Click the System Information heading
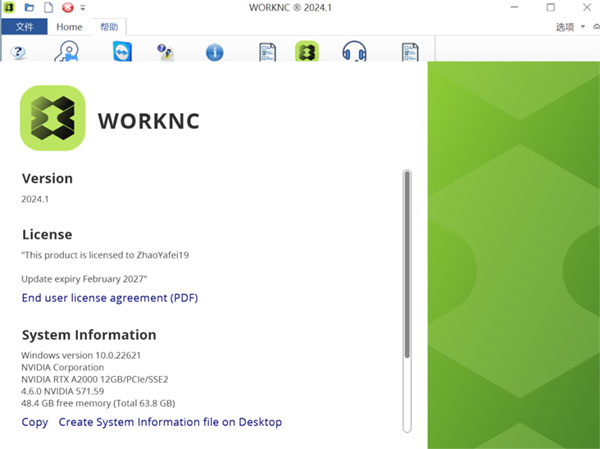Image resolution: width=600 pixels, height=449 pixels. pos(89,335)
